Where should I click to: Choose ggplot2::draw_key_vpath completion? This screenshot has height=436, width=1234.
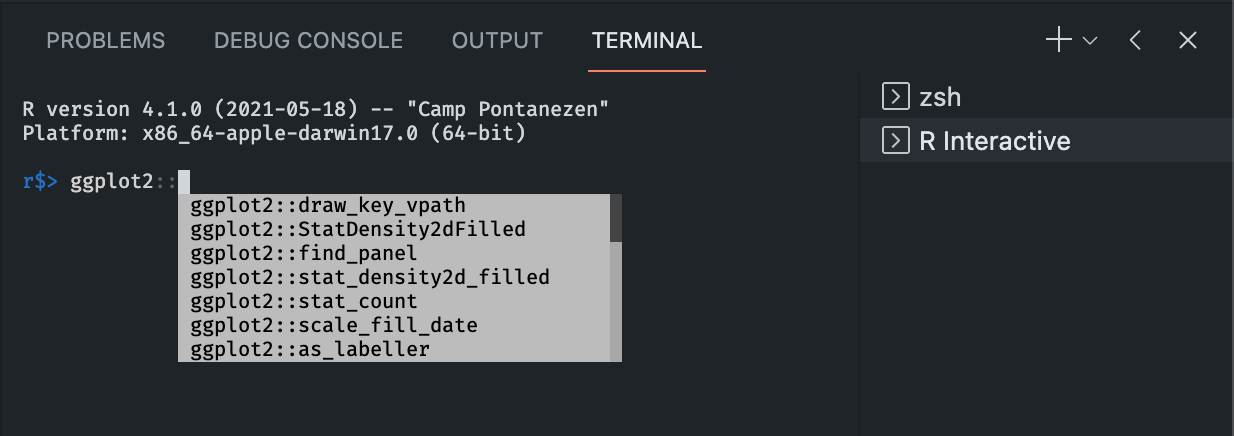tap(394, 206)
